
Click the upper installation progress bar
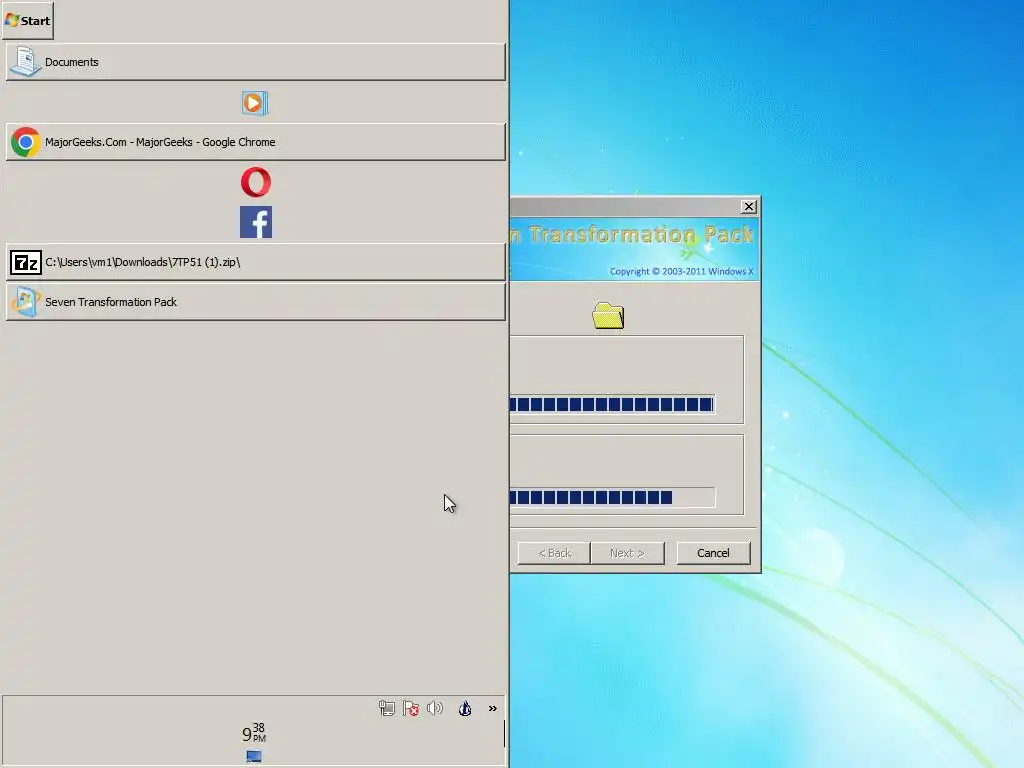(x=612, y=404)
